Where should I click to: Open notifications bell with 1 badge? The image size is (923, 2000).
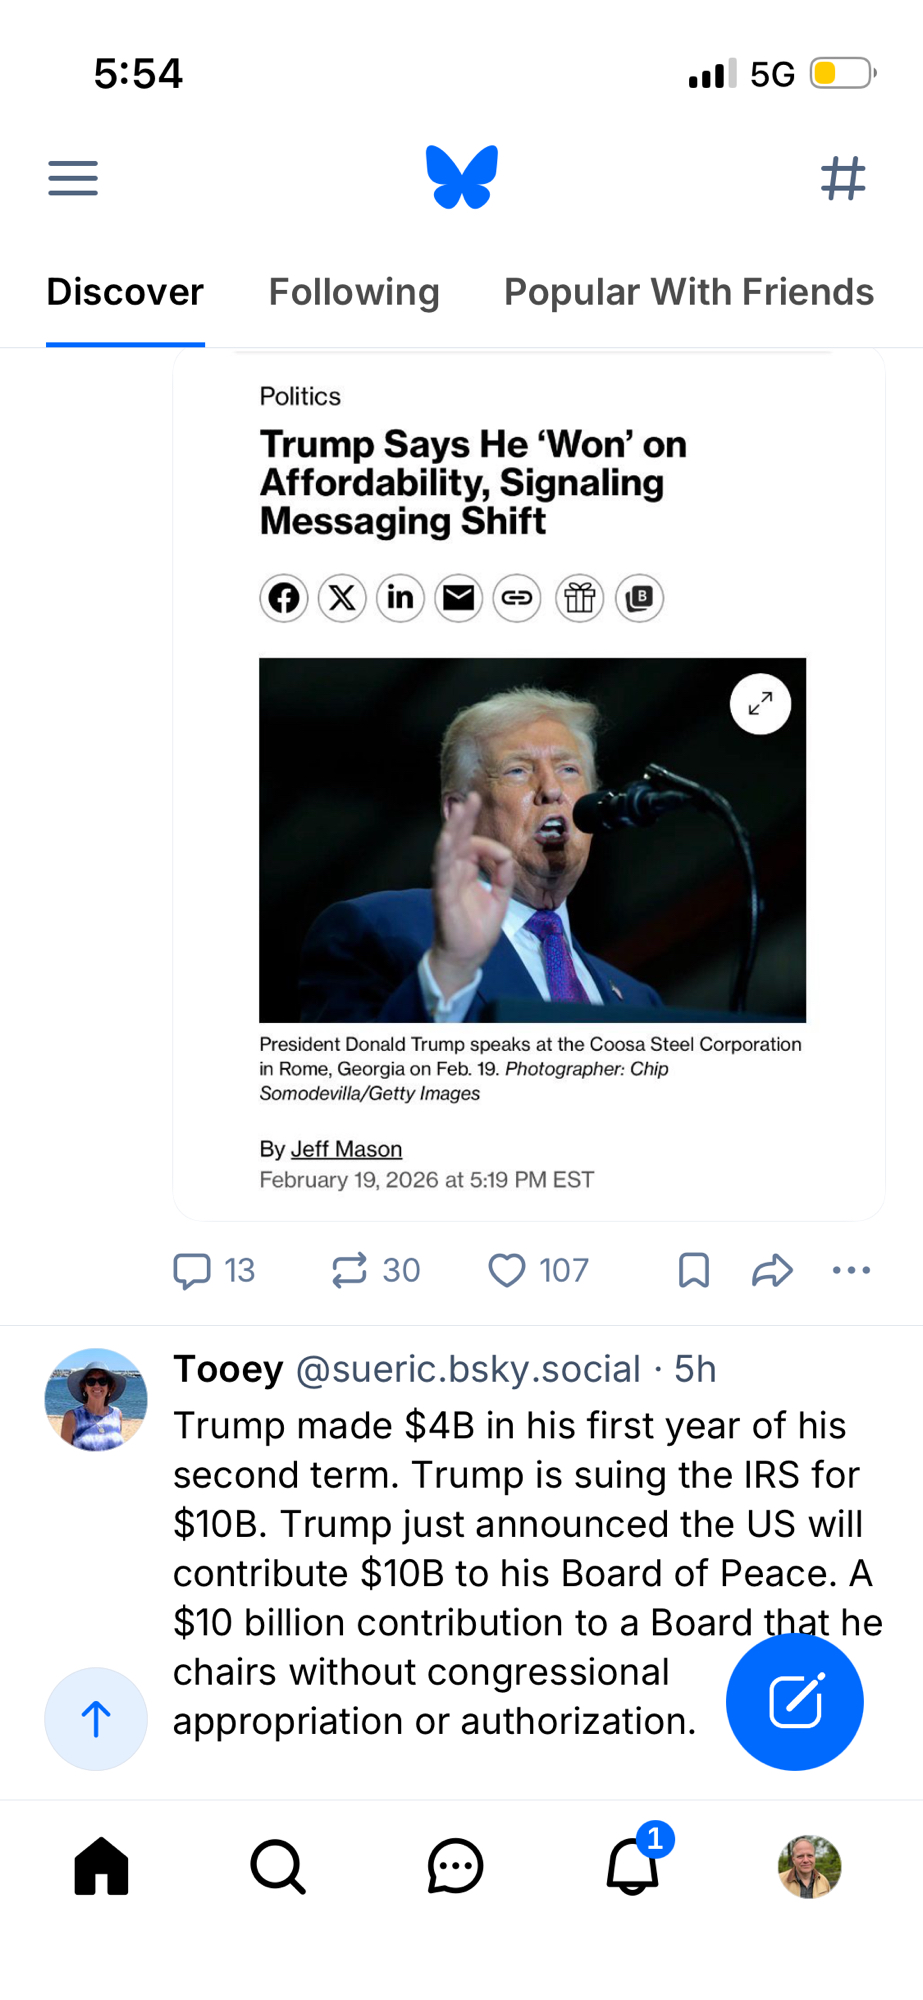point(632,1866)
